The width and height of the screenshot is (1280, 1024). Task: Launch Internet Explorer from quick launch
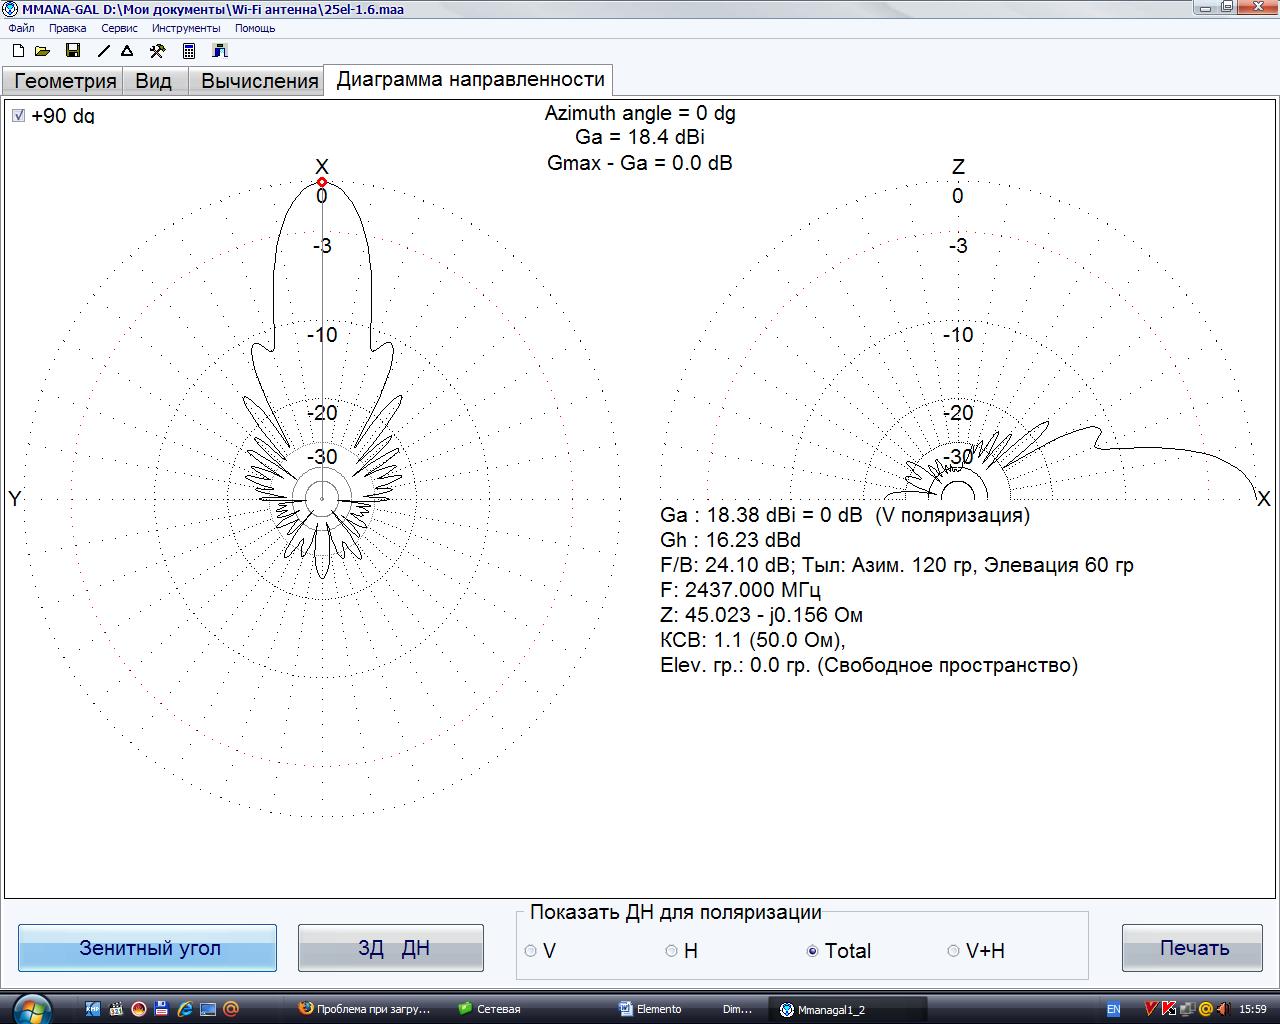[x=185, y=1009]
